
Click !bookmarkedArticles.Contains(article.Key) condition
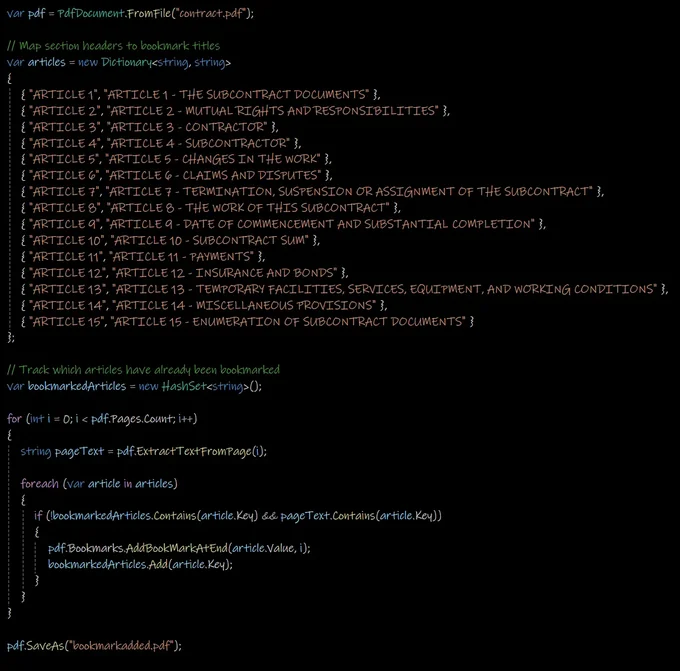(x=154, y=516)
